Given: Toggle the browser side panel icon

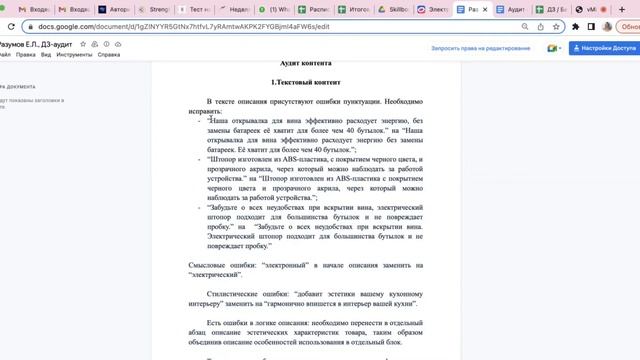Looking at the screenshot, I should point(591,27).
